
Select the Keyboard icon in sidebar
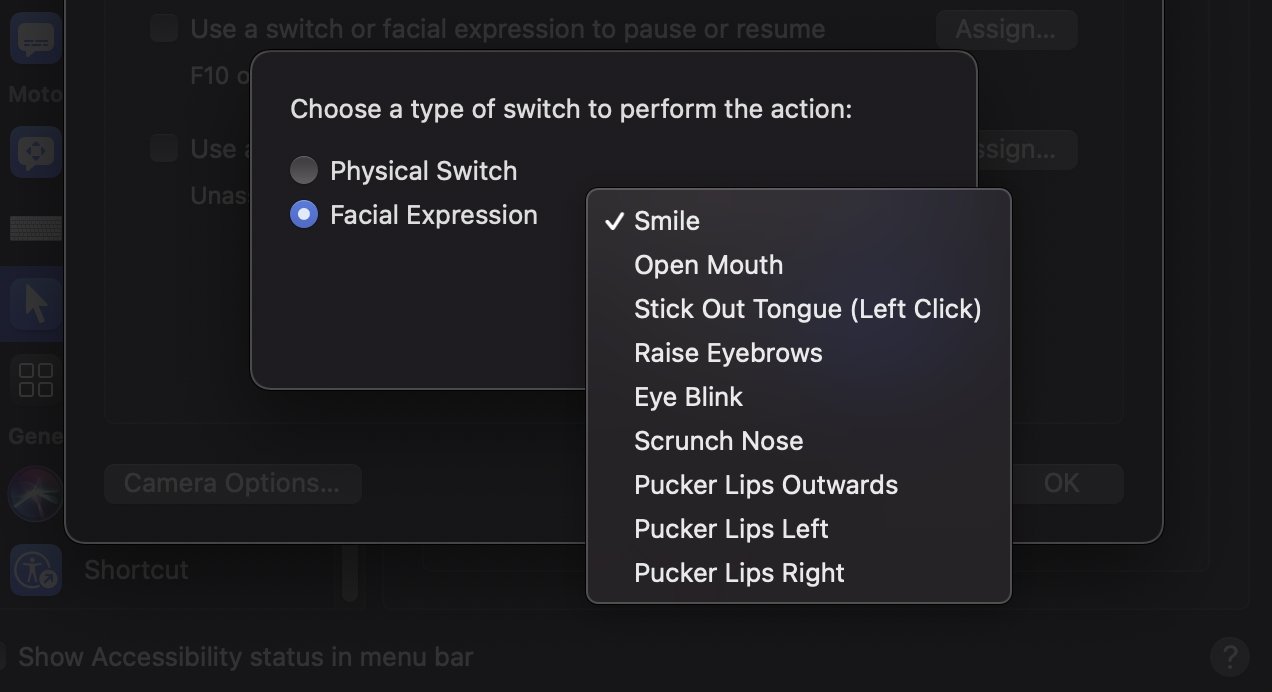point(36,229)
